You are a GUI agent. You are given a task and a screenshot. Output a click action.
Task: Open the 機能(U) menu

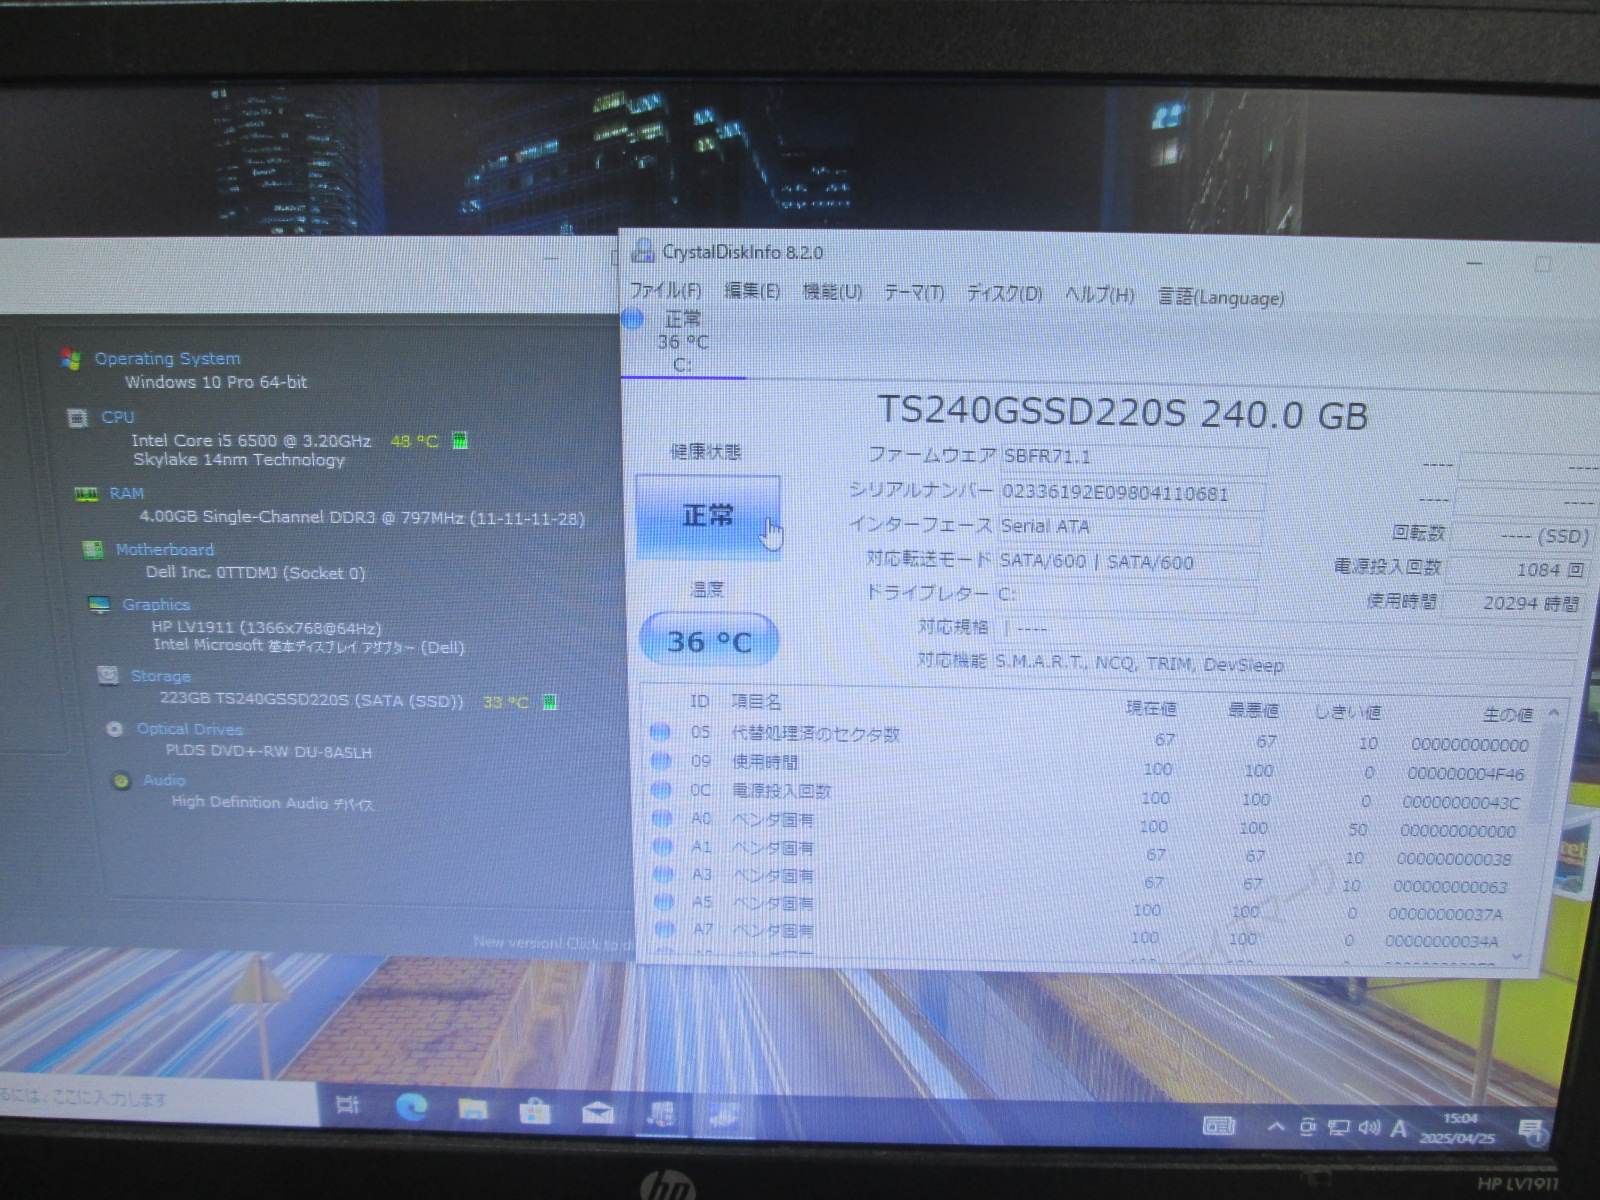832,292
